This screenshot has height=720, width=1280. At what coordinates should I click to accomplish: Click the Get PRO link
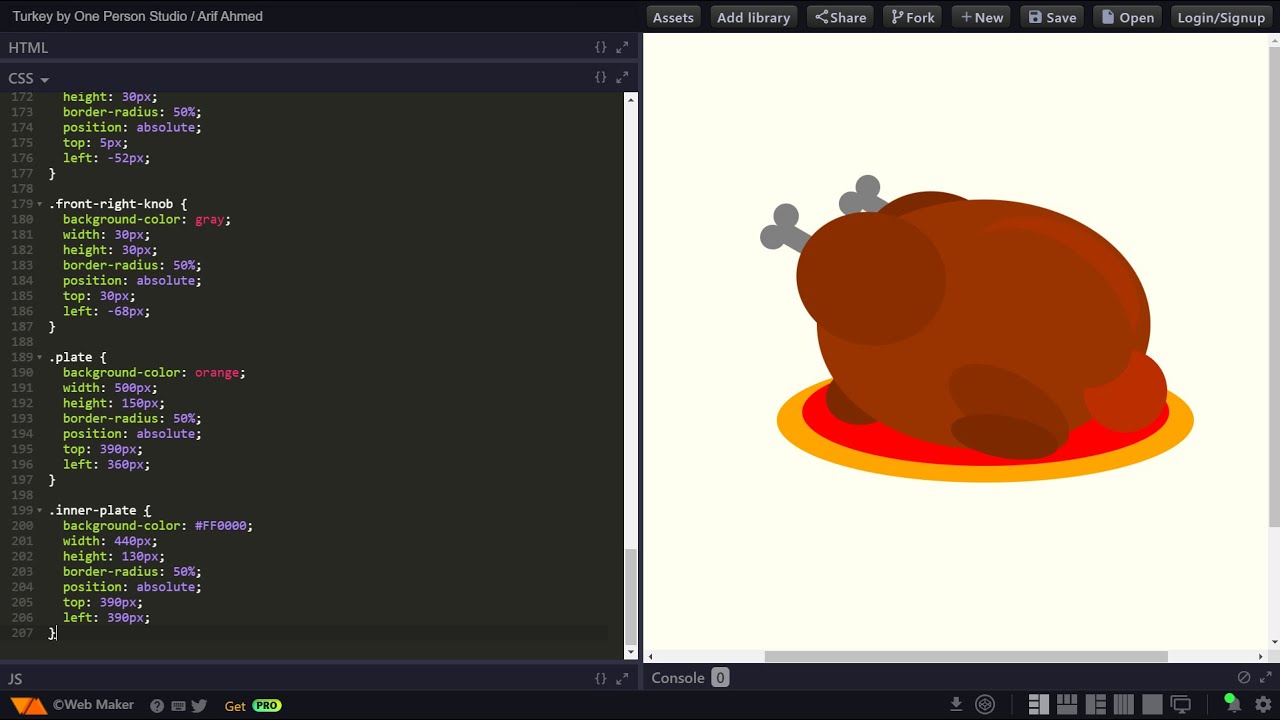(x=252, y=705)
